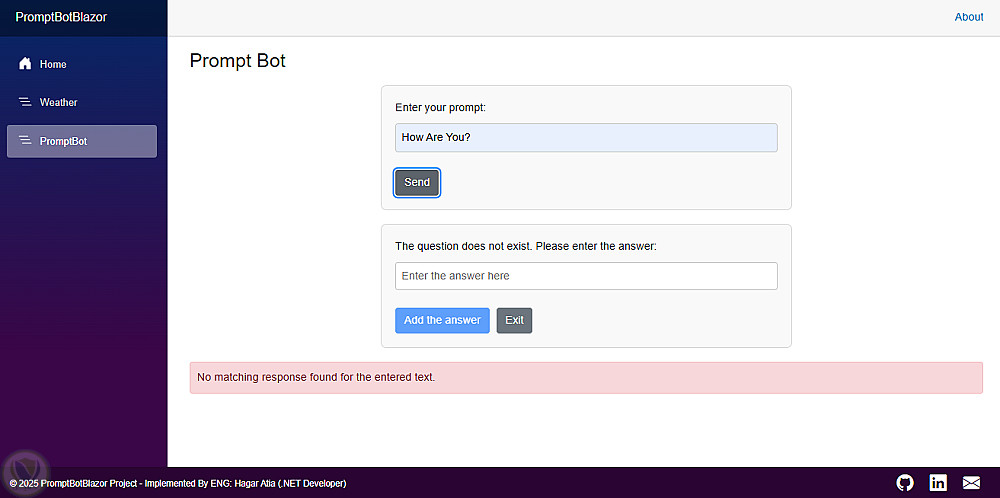Click the PromptBotBlazor brand title
The width and height of the screenshot is (1000, 498).
point(61,17)
